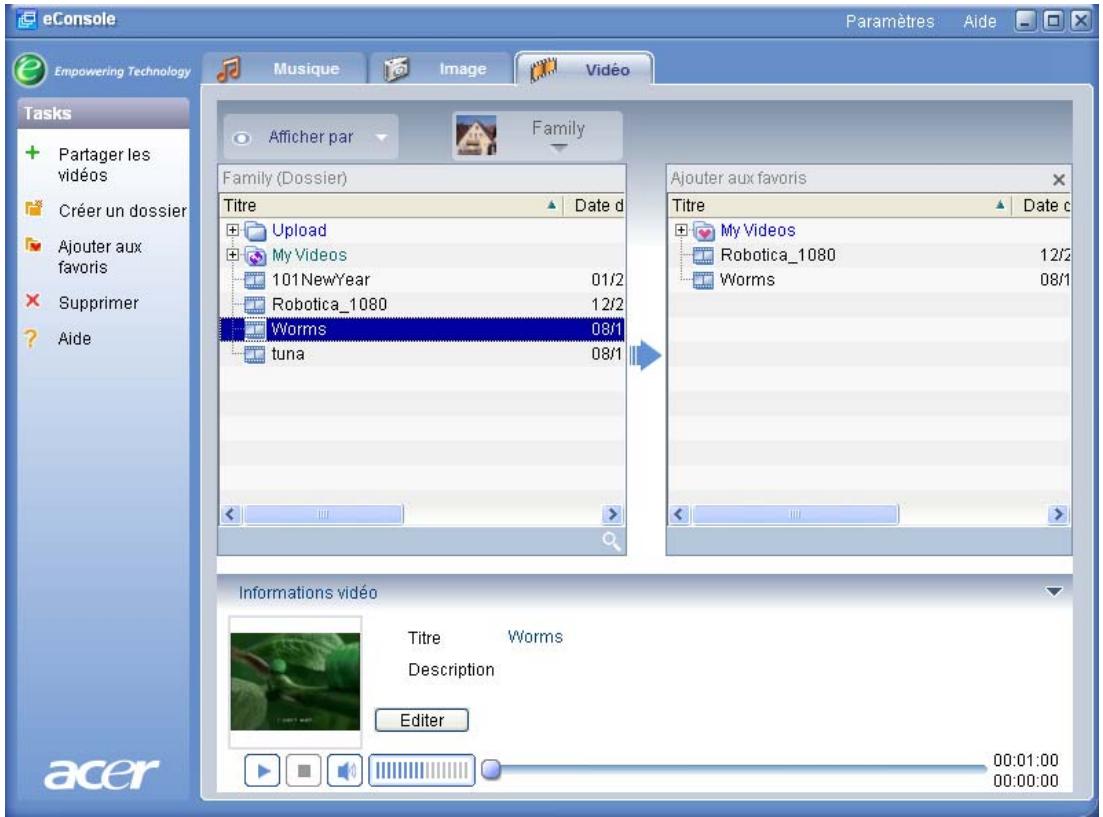Open the Aide menu in title bar
Viewport: 1103px width, 817px height.
[x=979, y=21]
